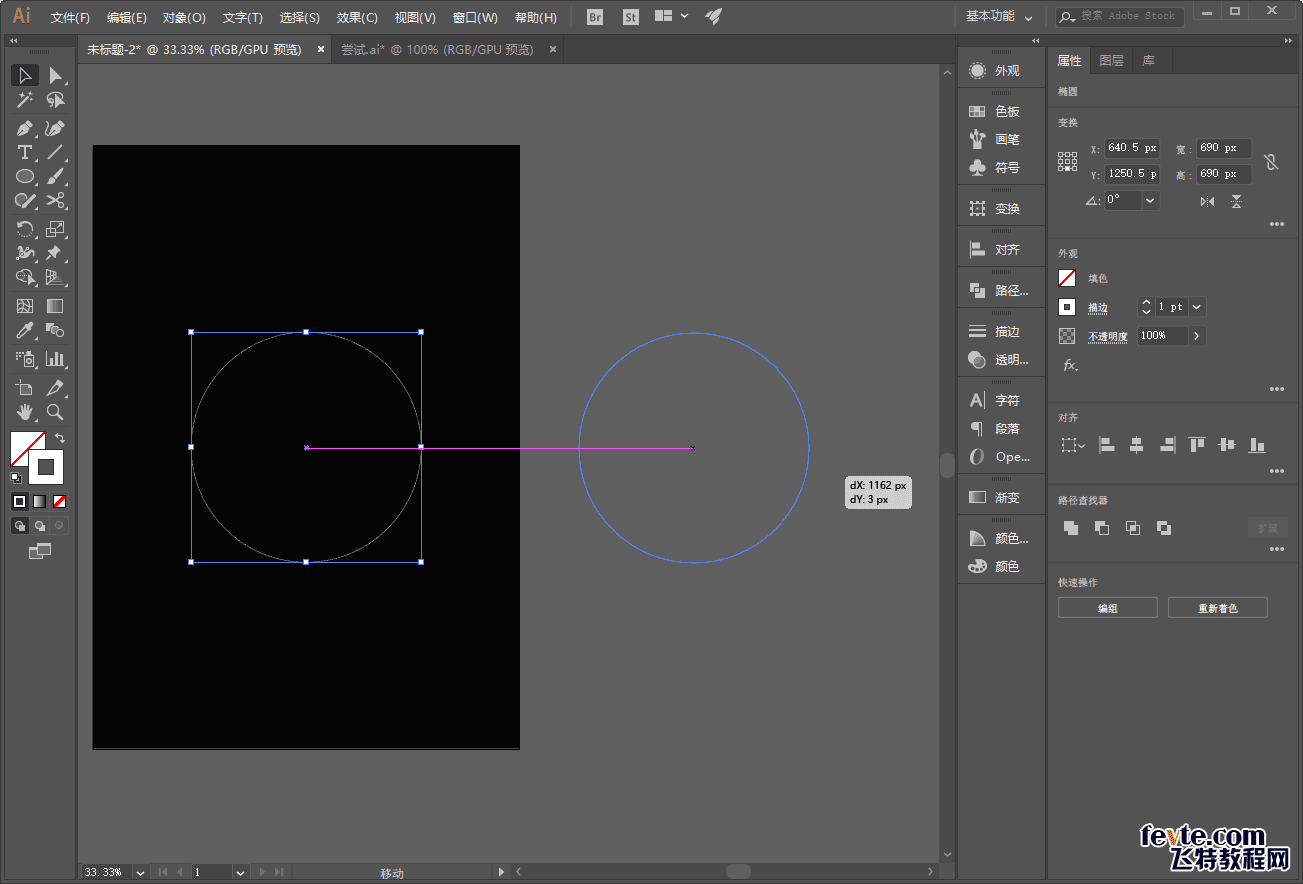1303x884 pixels.
Task: Select the Direct Selection tool
Action: (x=55, y=75)
